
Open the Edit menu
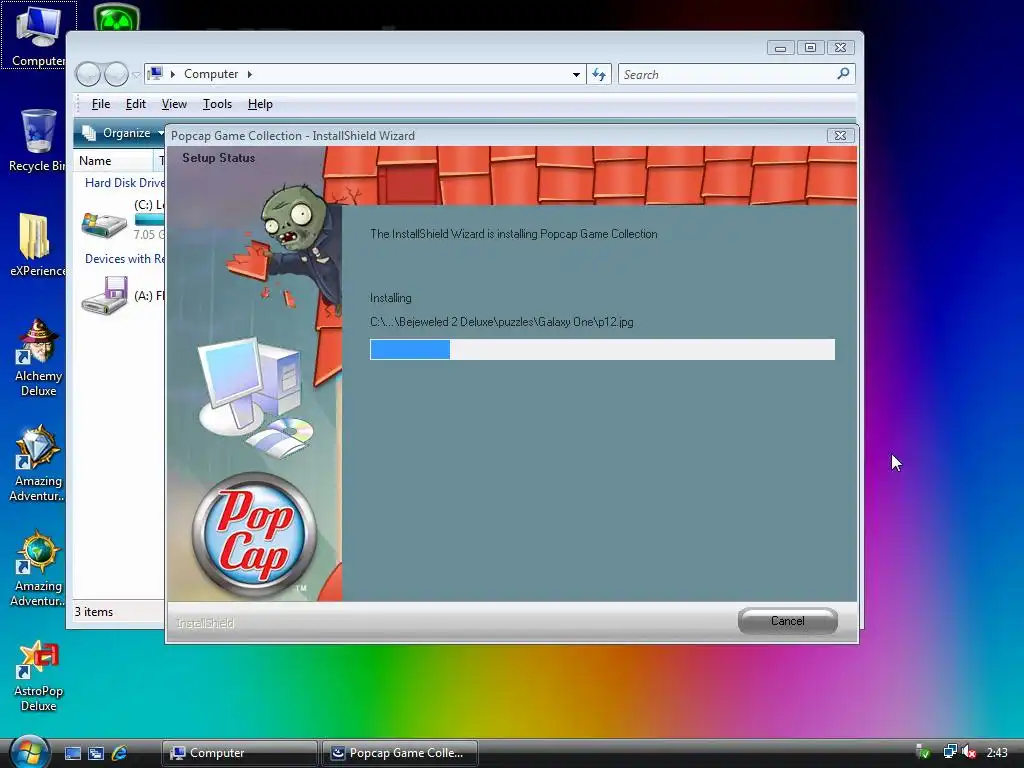(x=136, y=104)
